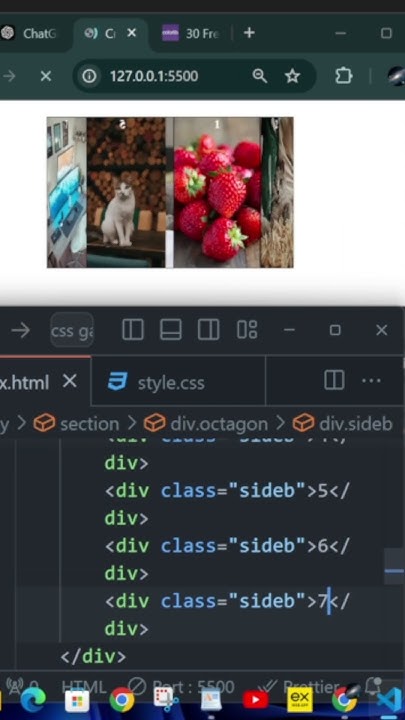Open the editor More Actions menu
The width and height of the screenshot is (405, 720).
[x=371, y=381]
